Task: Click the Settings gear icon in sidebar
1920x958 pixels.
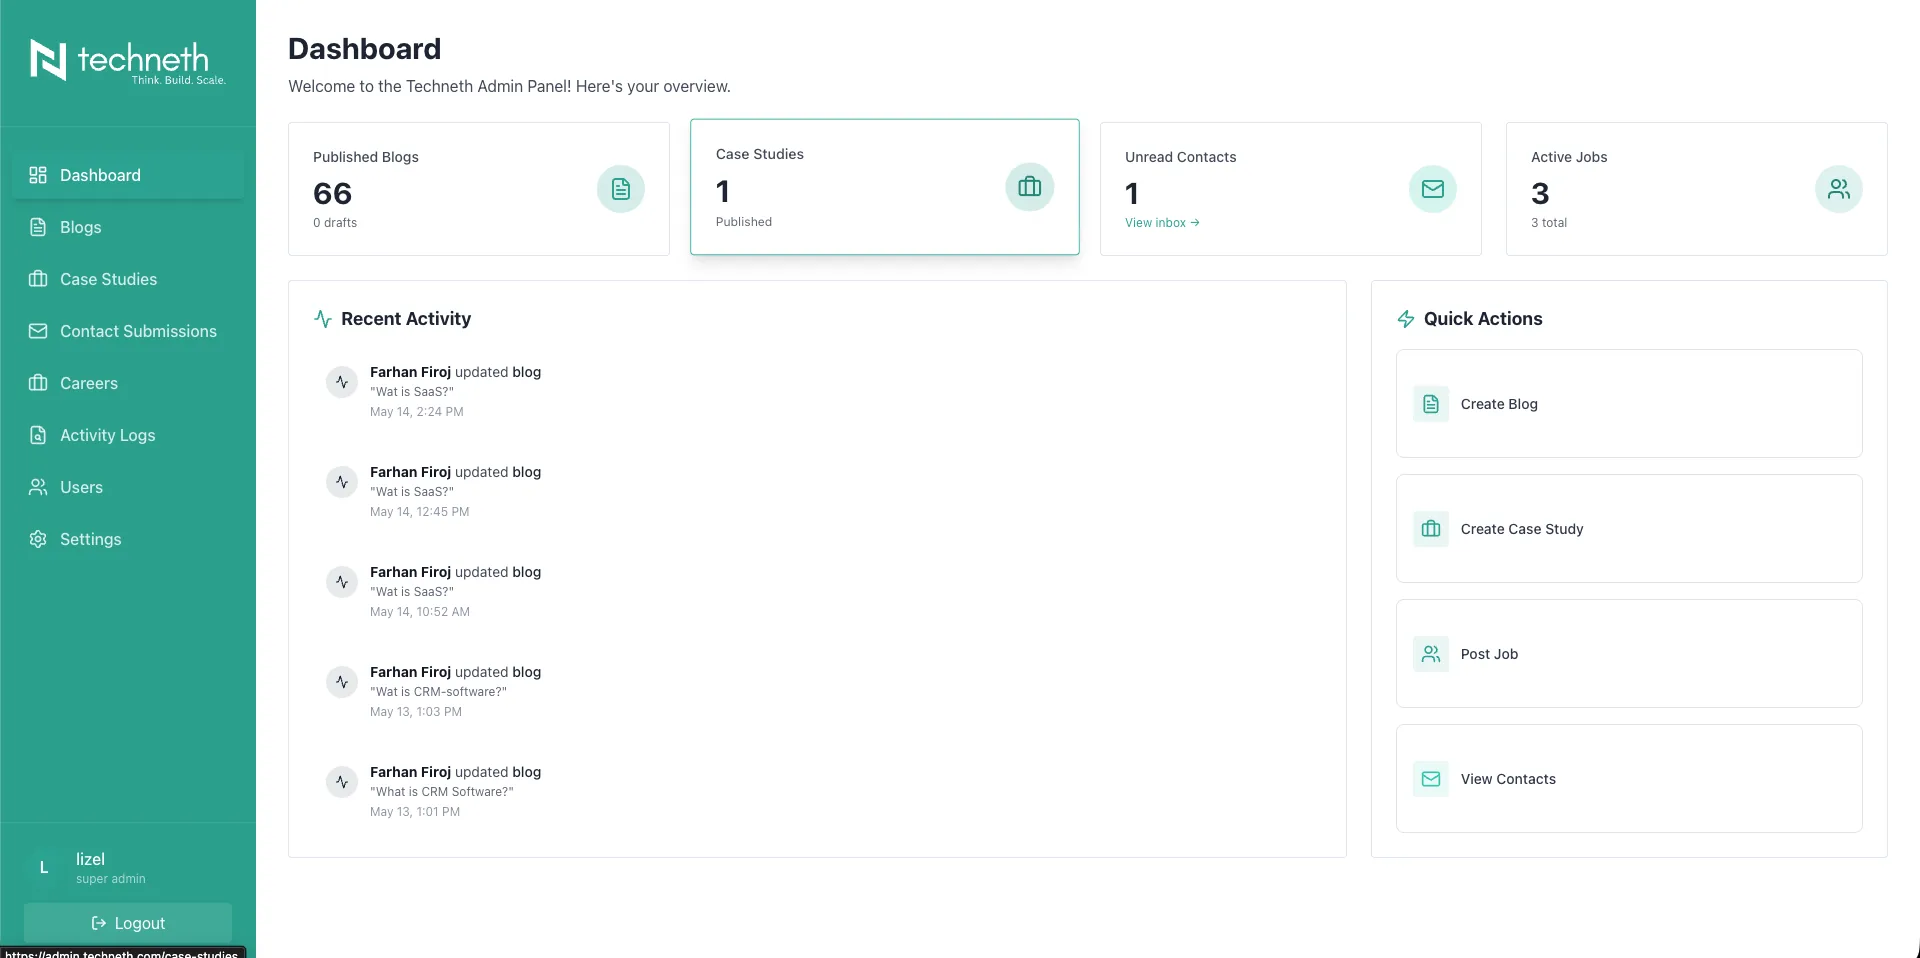Action: [x=38, y=539]
